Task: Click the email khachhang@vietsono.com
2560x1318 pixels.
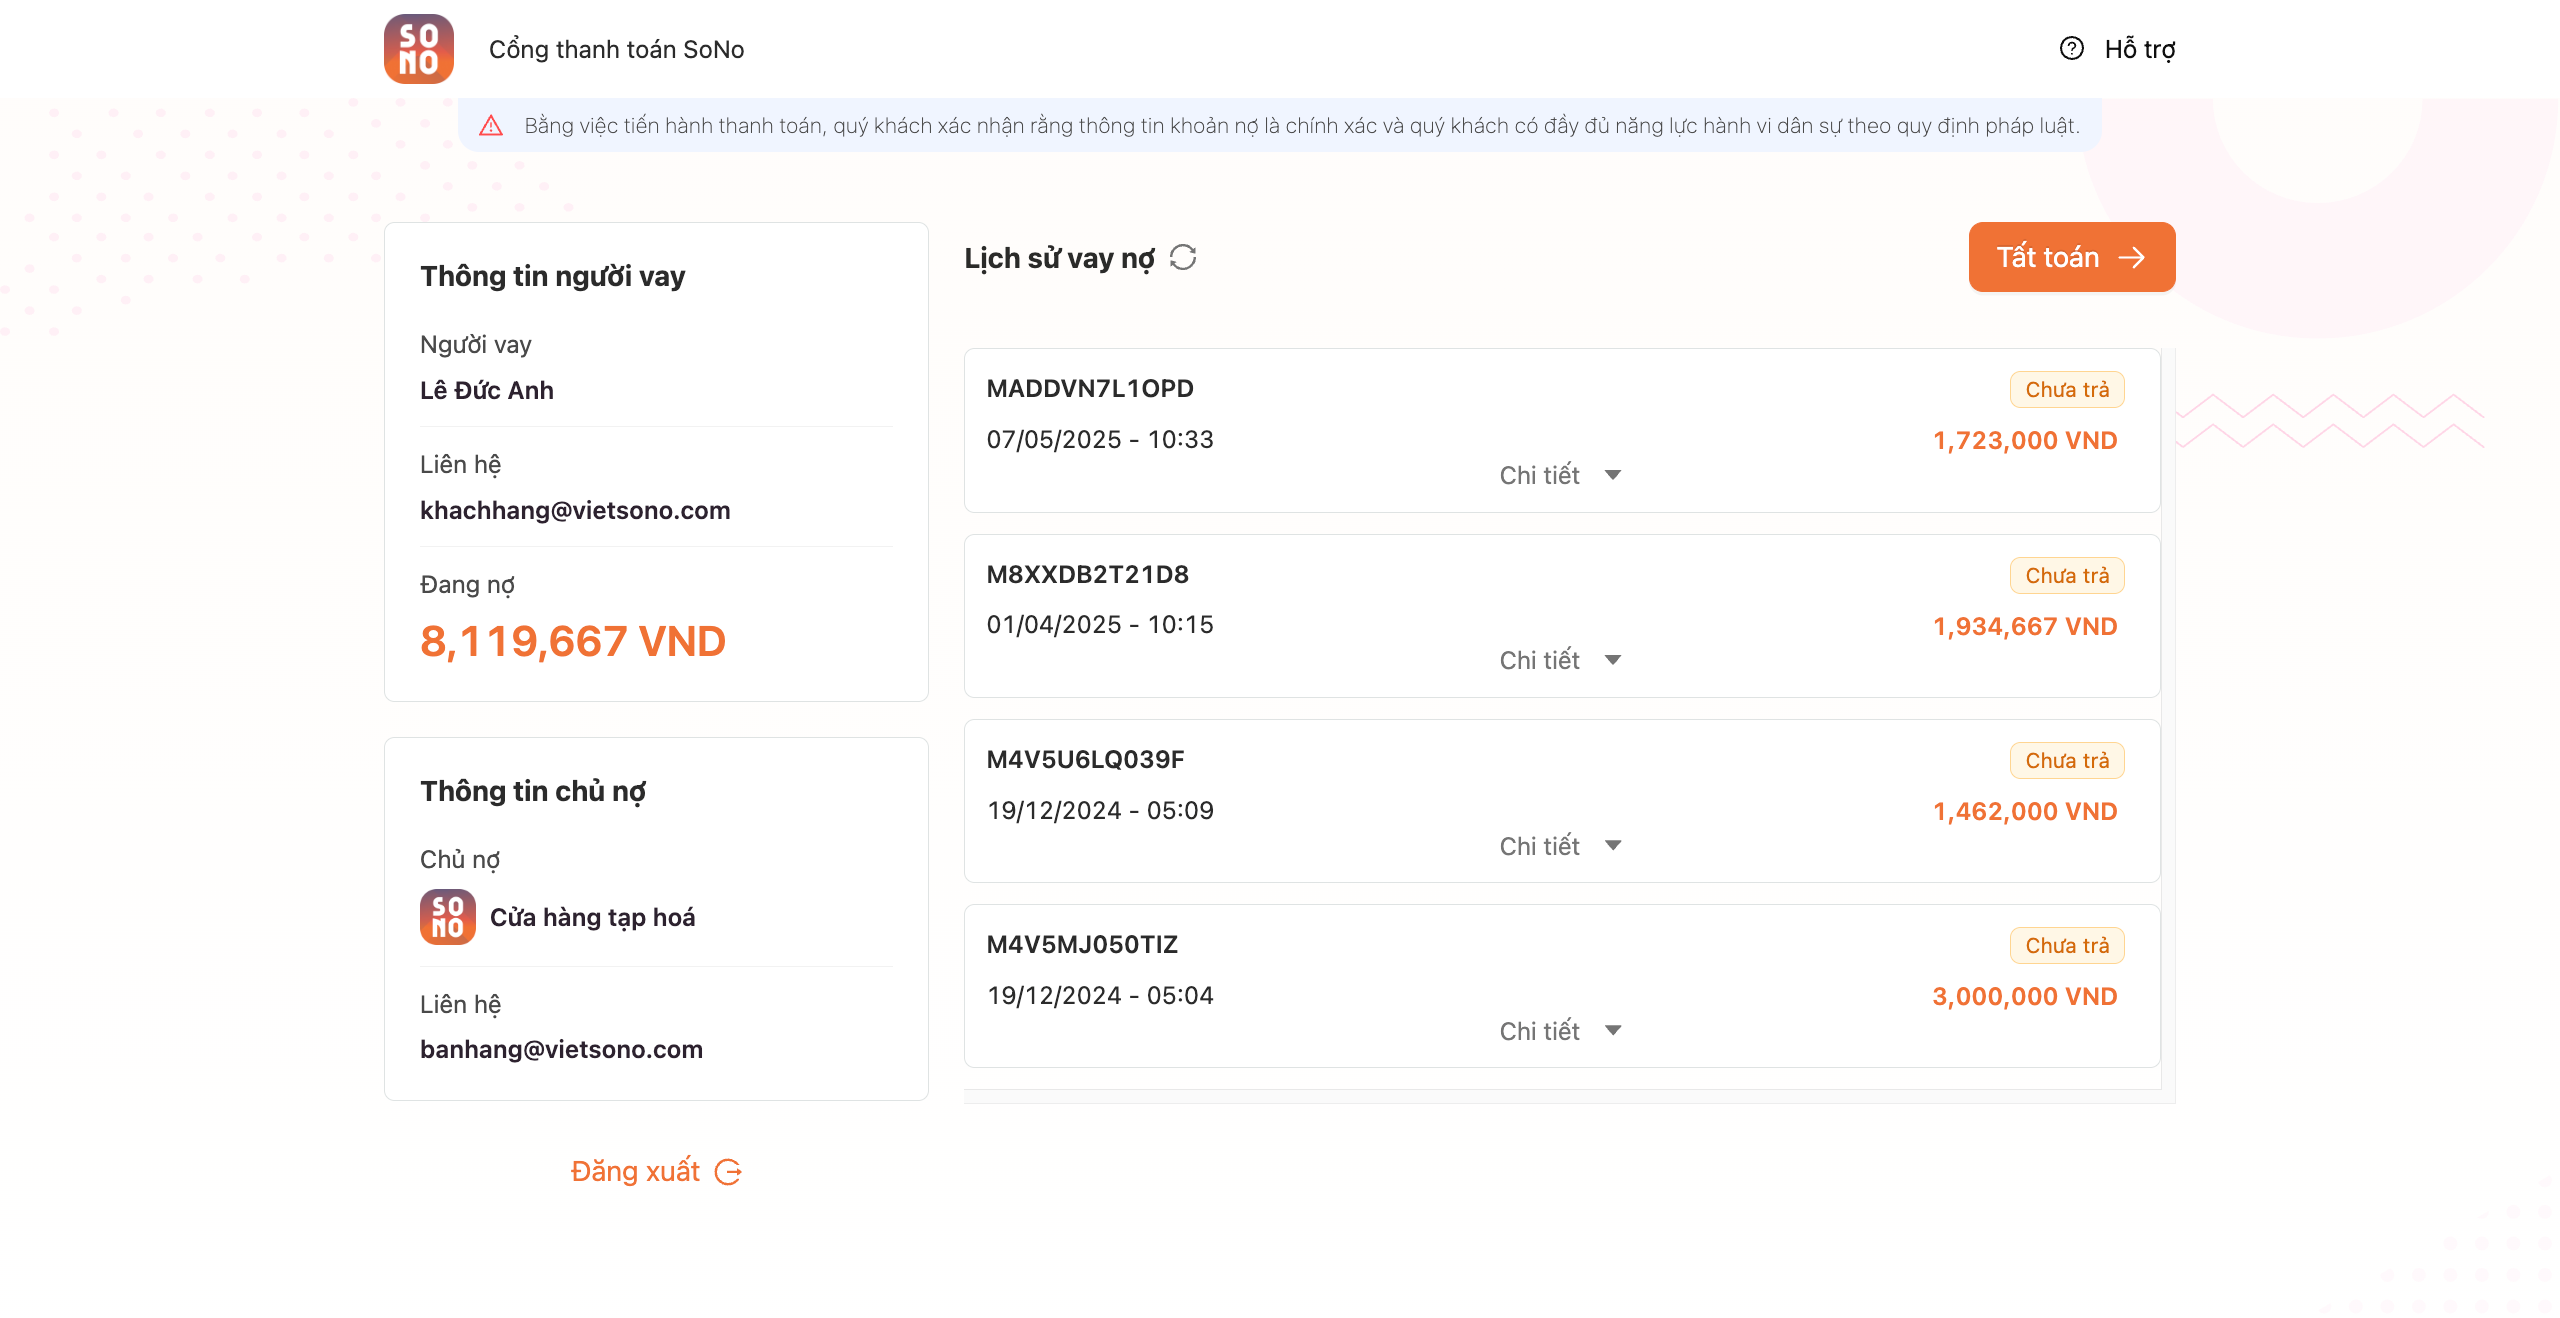Action: click(x=575, y=510)
